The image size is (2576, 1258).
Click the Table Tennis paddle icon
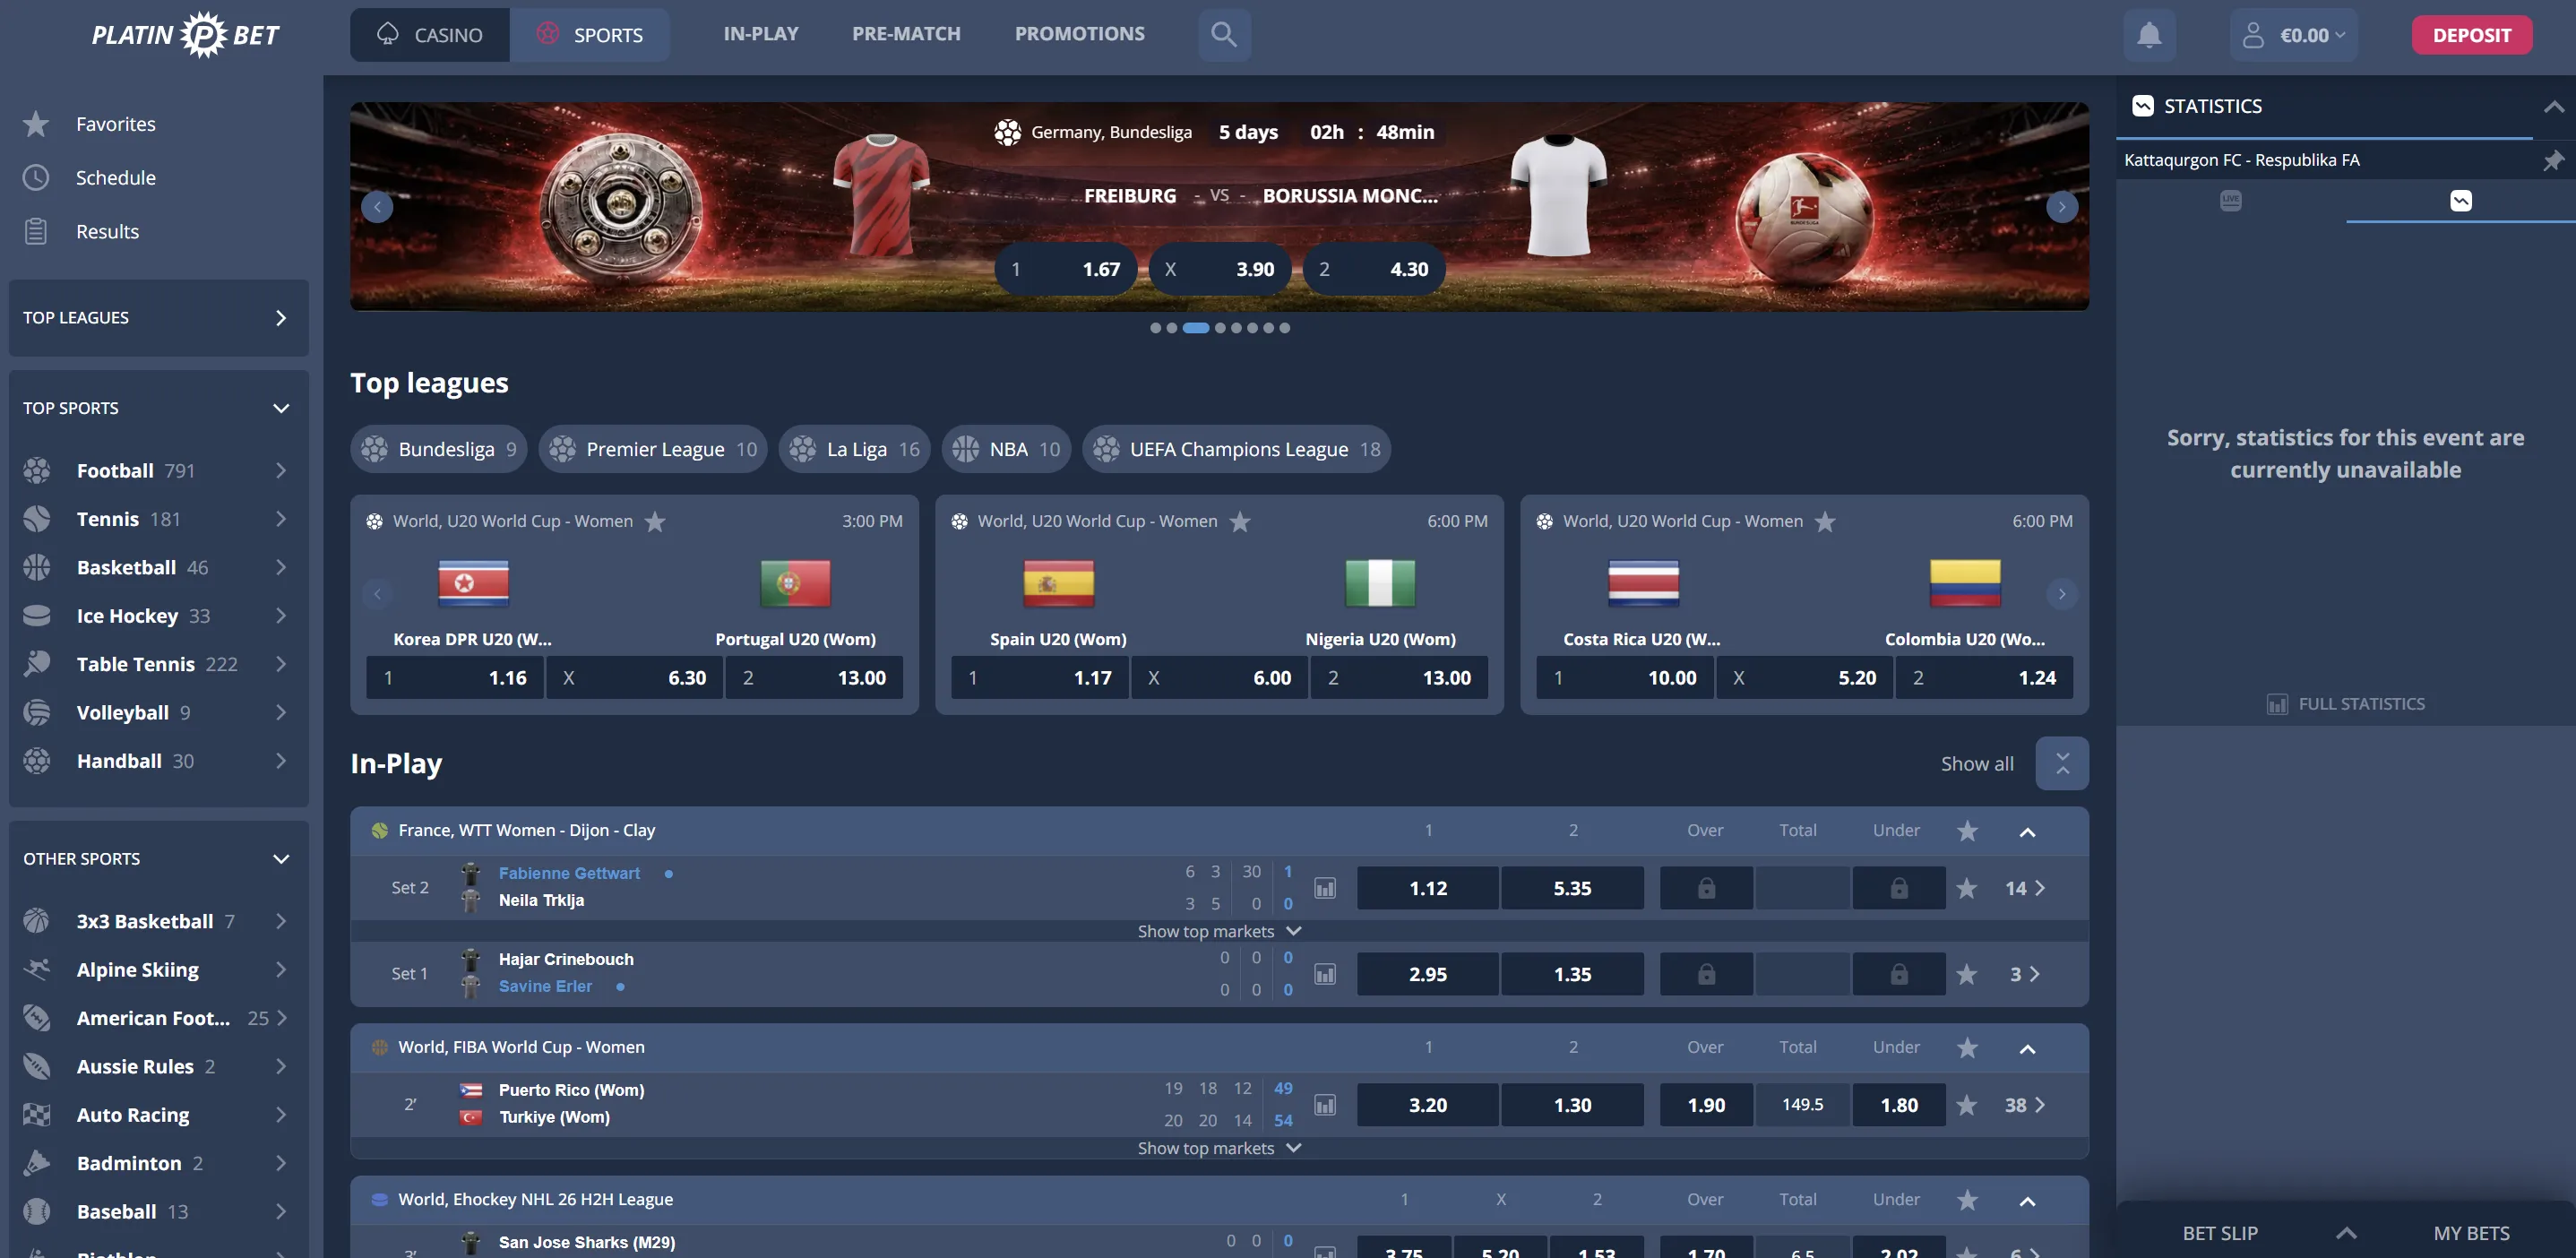(37, 664)
